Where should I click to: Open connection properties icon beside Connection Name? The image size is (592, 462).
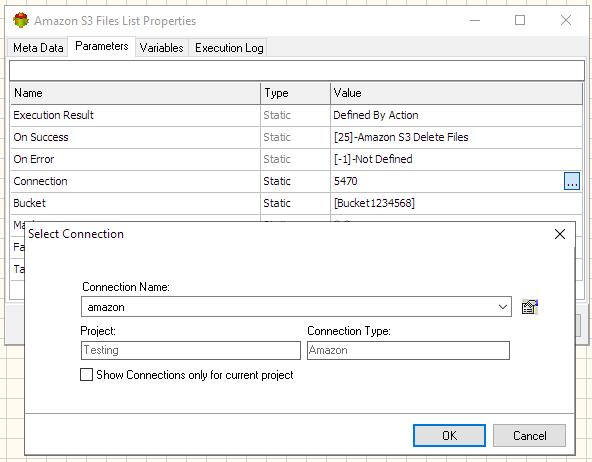coord(529,307)
